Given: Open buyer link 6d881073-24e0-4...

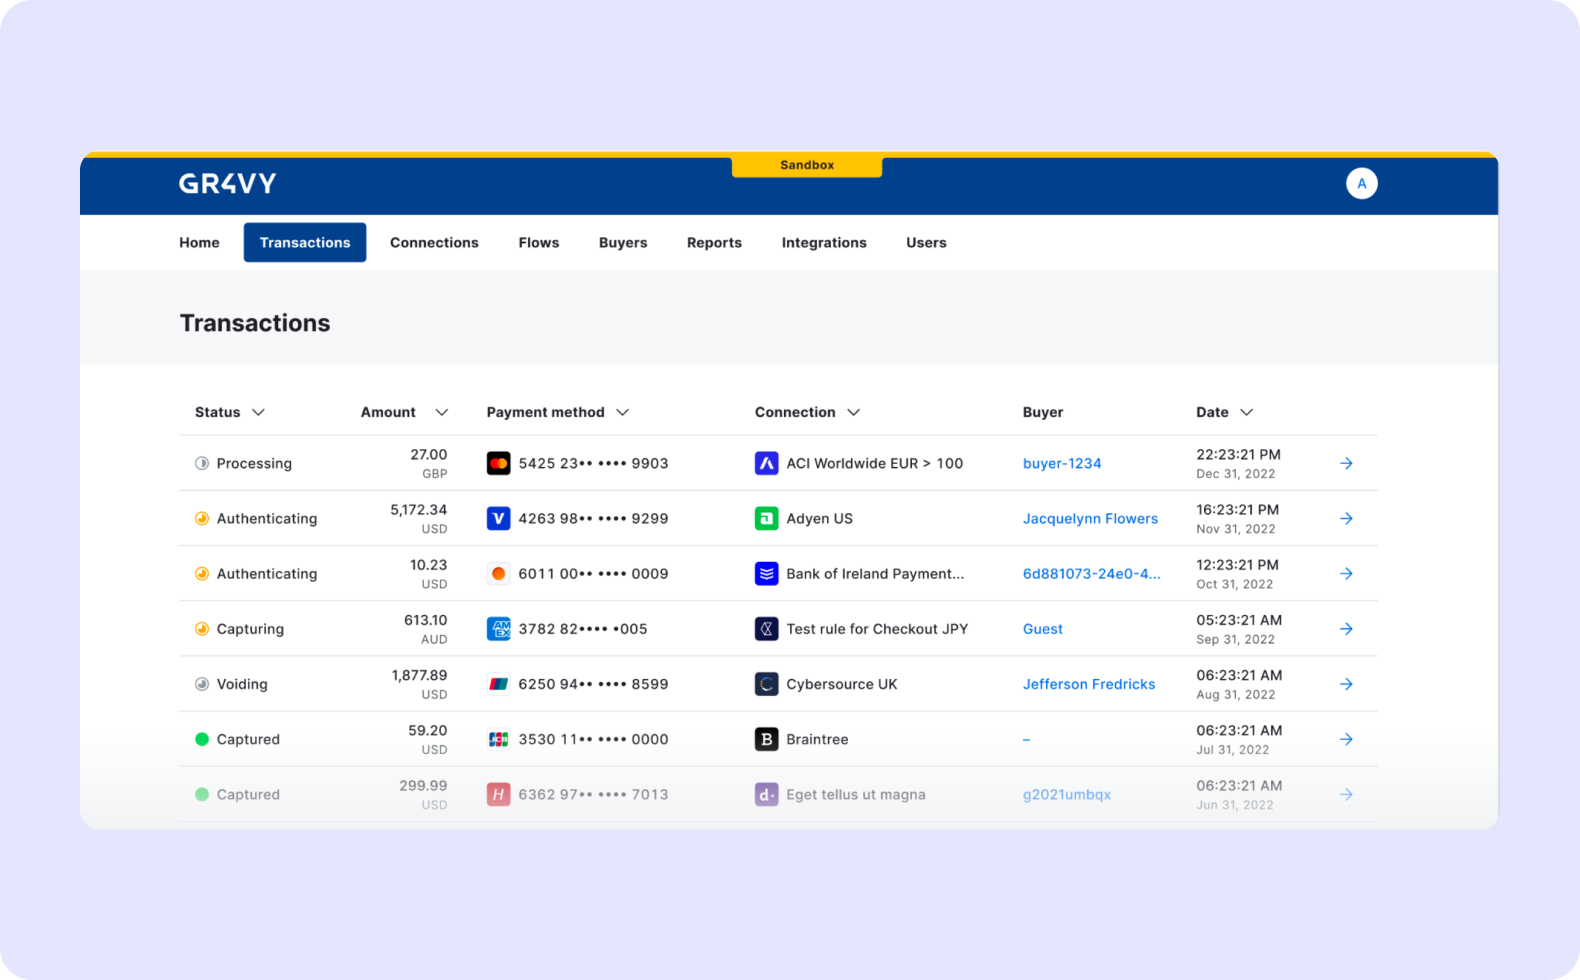Looking at the screenshot, I should 1091,573.
